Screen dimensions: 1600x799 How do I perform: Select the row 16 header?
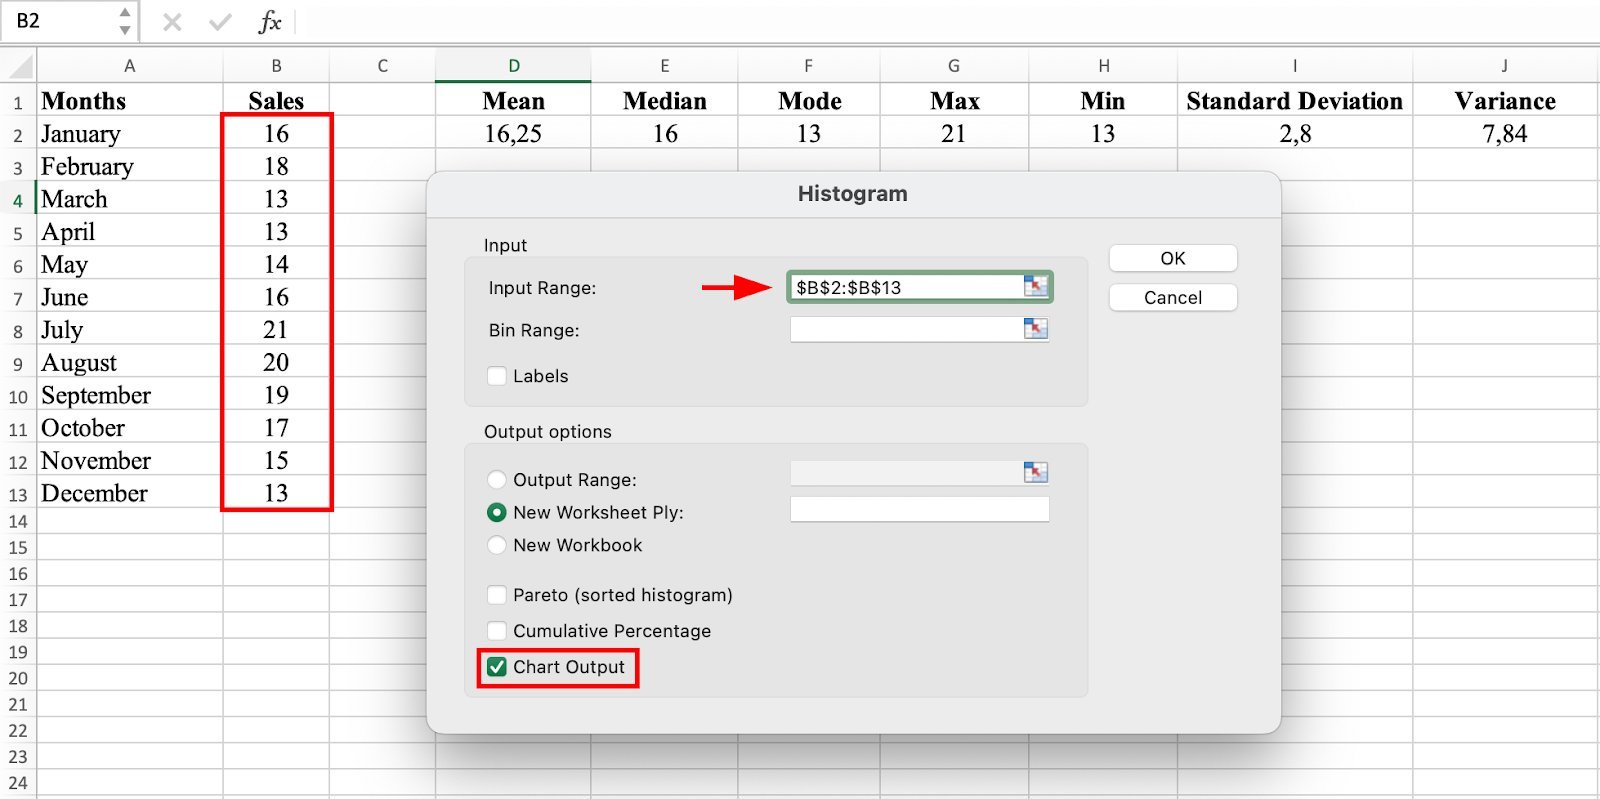point(18,574)
